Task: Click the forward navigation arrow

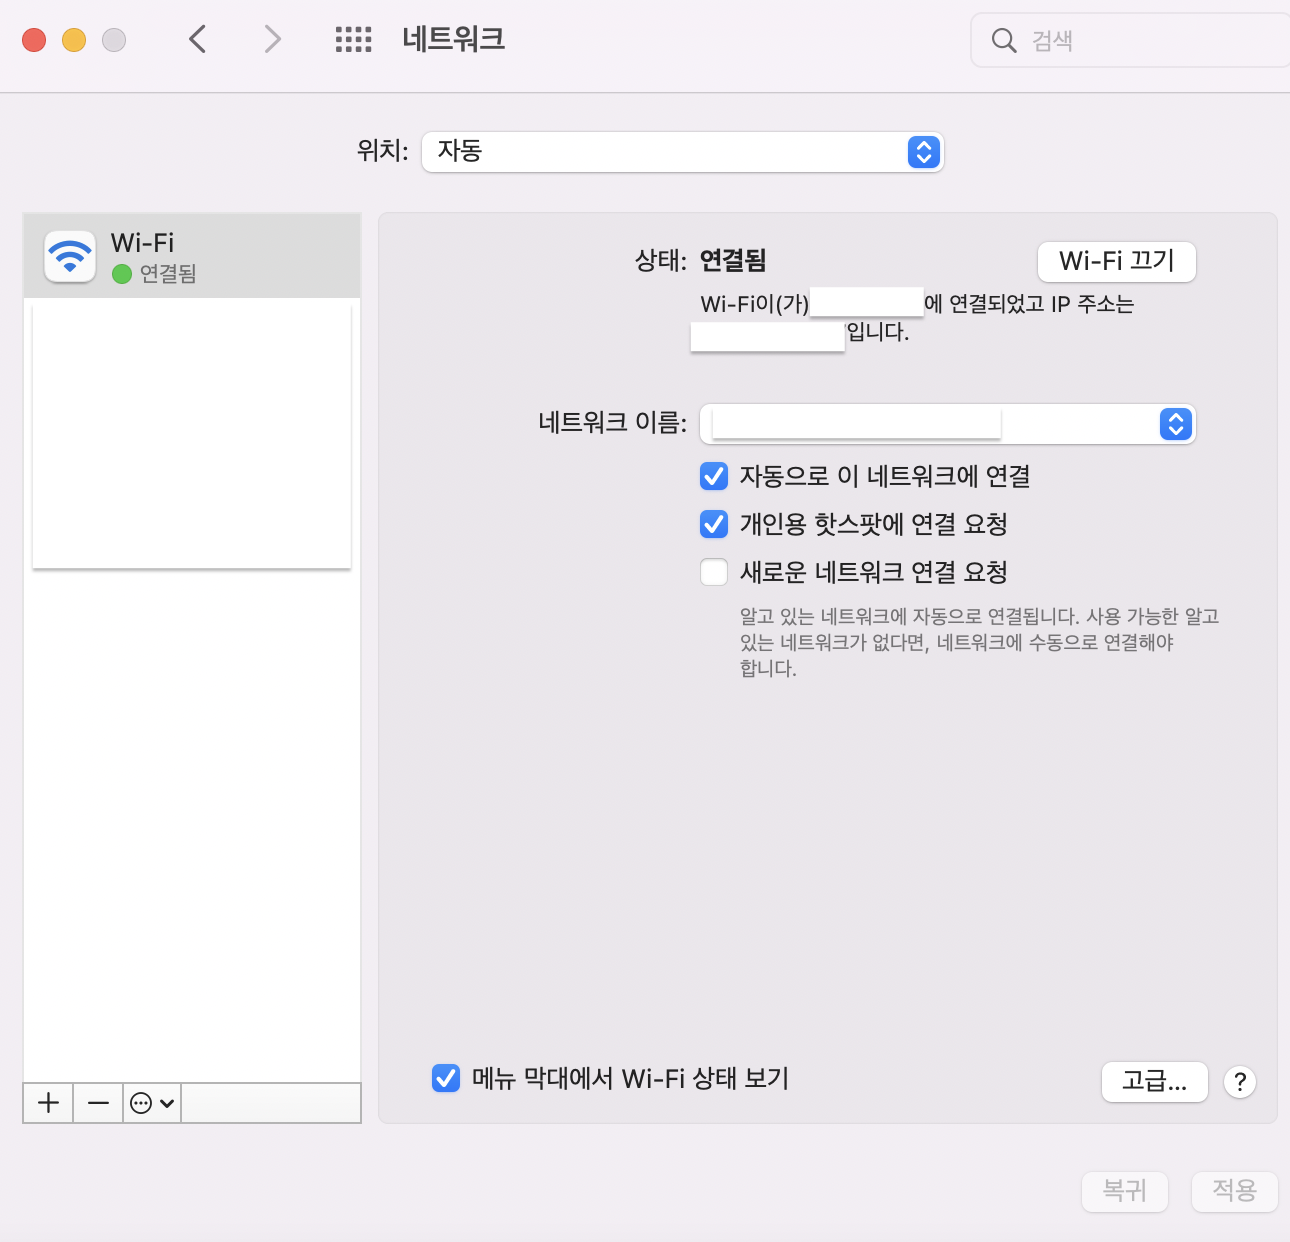Action: pyautogui.click(x=272, y=40)
